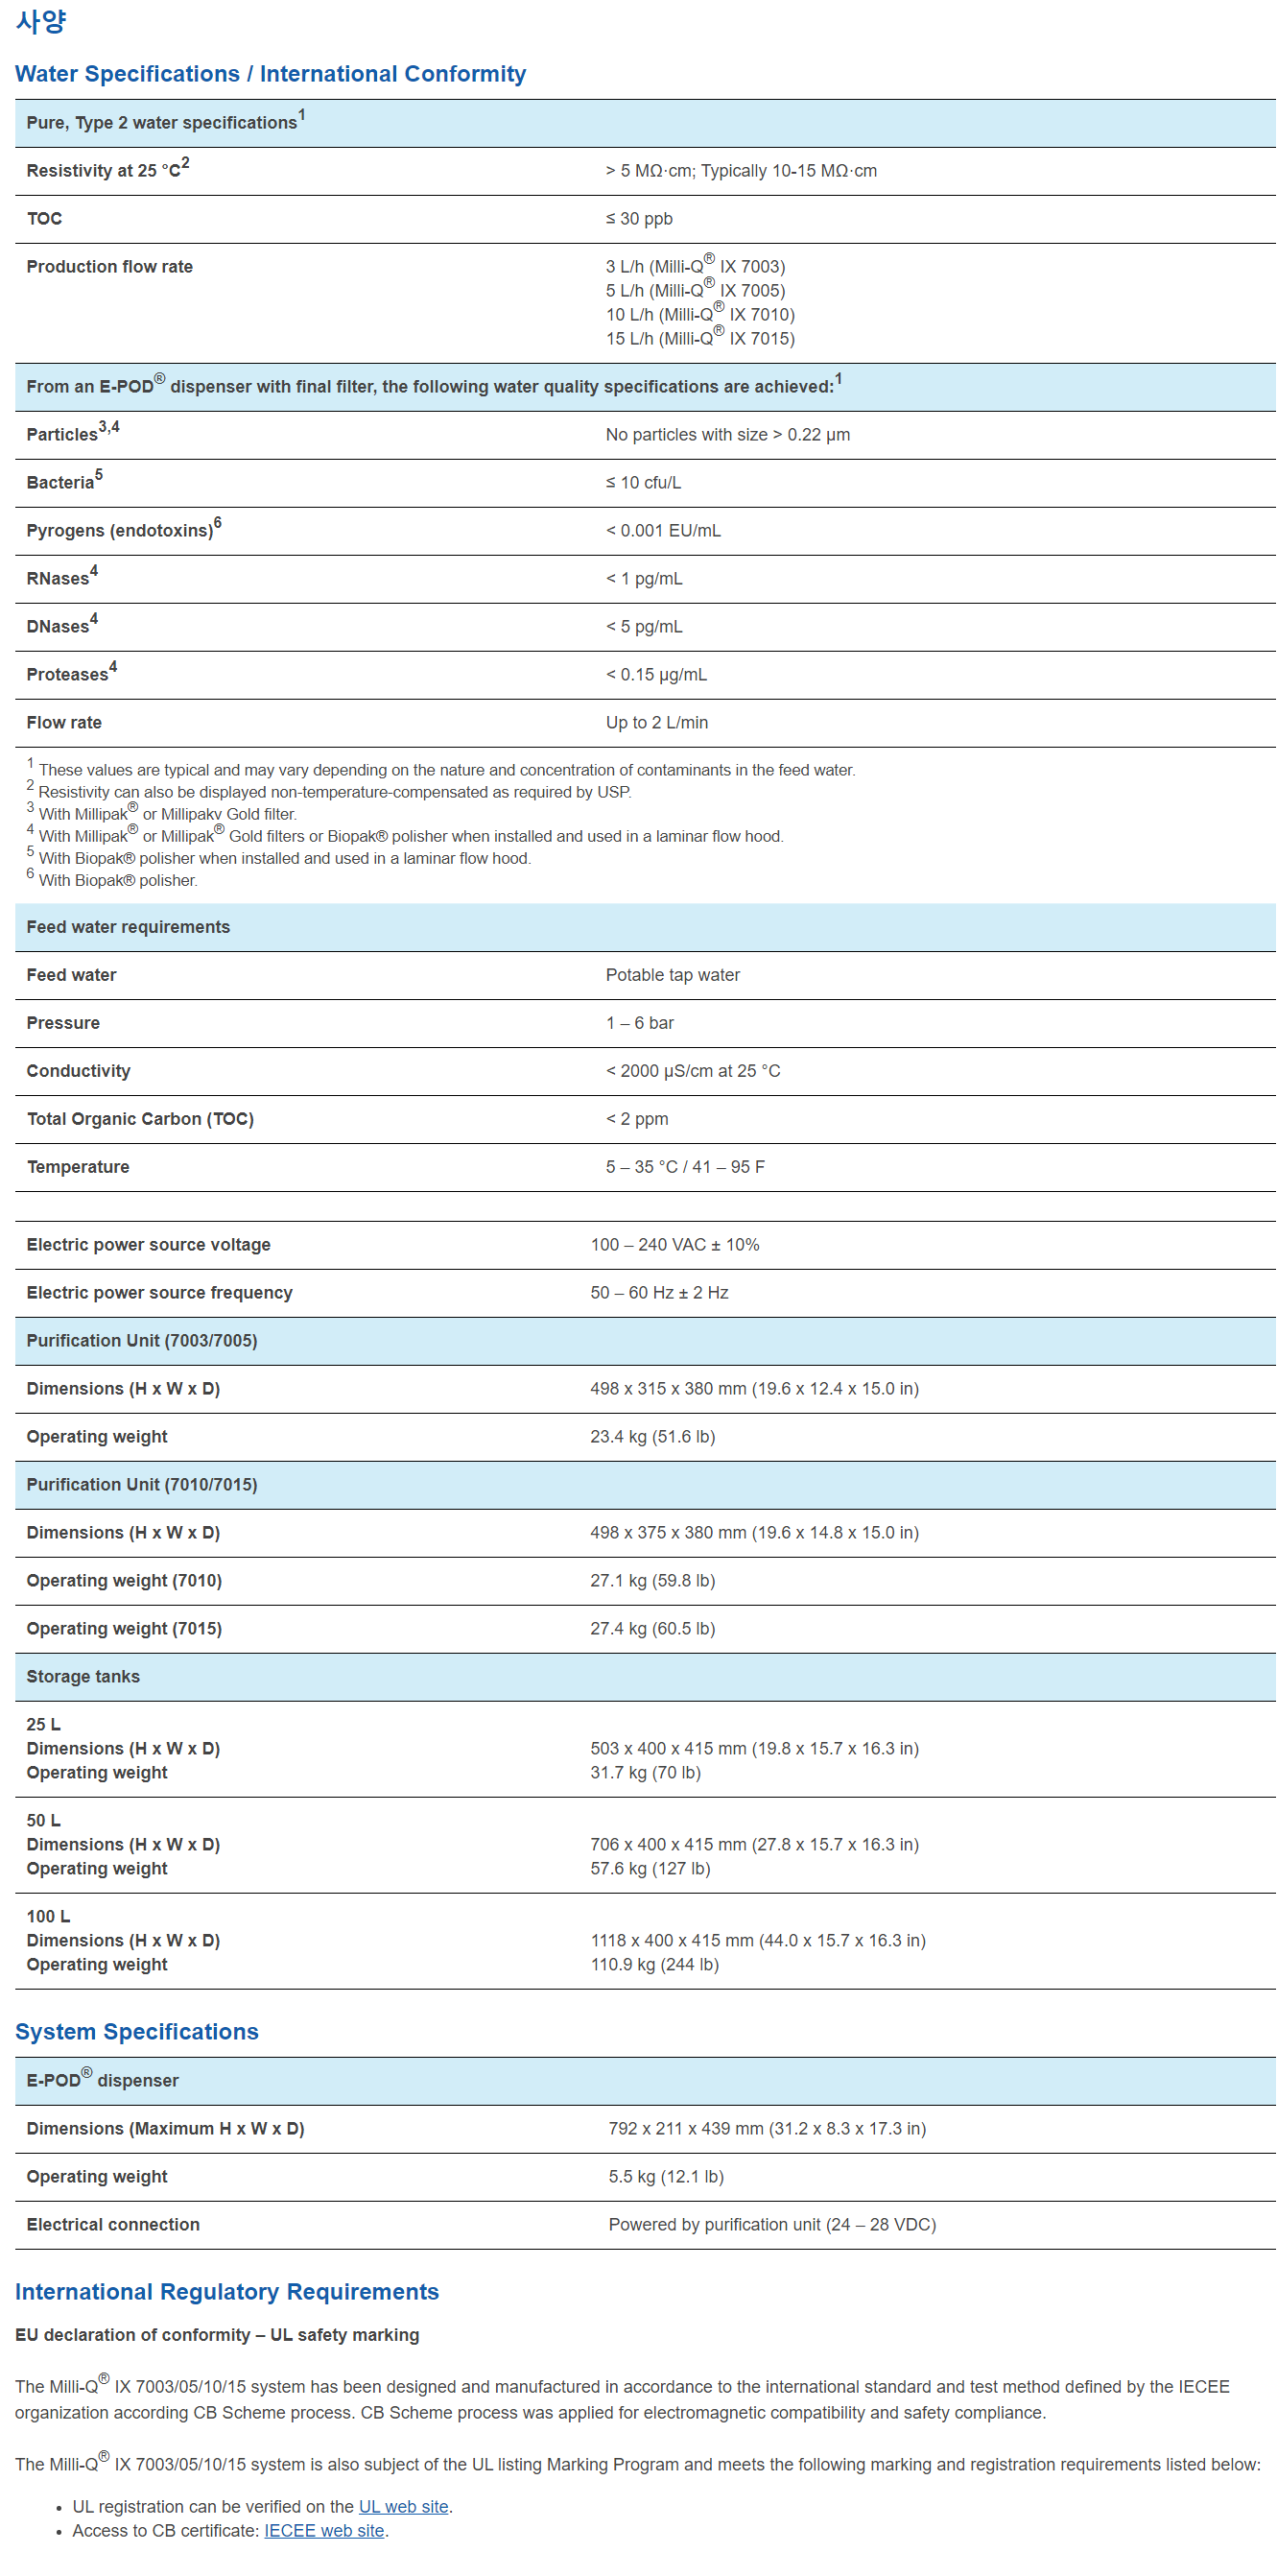Select the '> 5 MΩ·cm; Typically 10-15 MΩ·cm' value
The image size is (1277, 2576).
click(x=741, y=171)
